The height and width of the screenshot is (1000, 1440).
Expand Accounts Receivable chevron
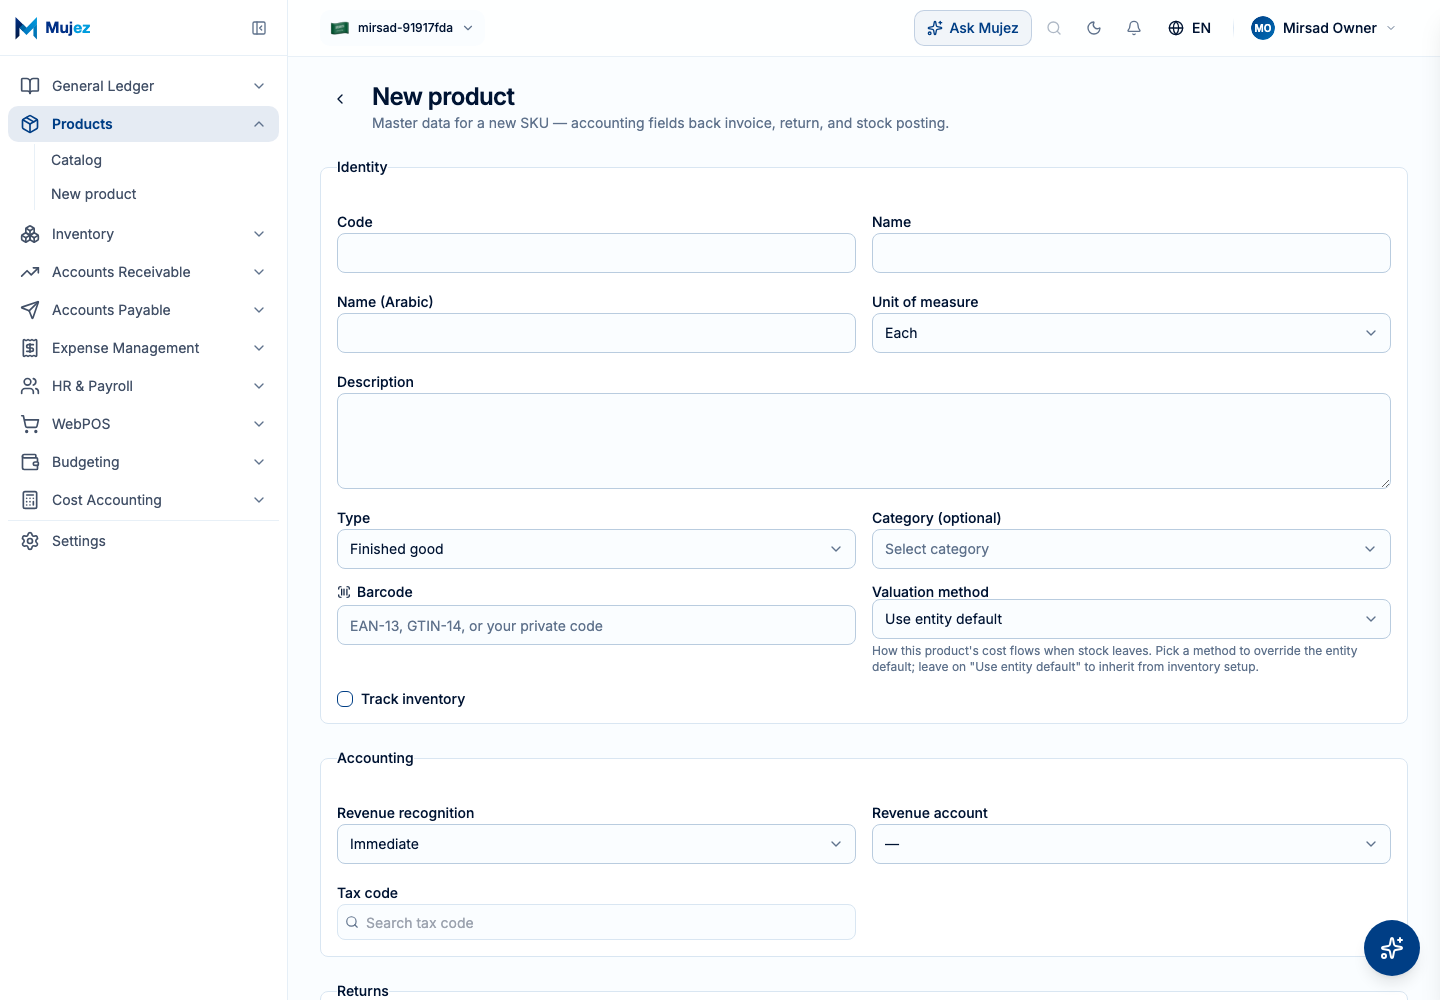[x=259, y=272]
